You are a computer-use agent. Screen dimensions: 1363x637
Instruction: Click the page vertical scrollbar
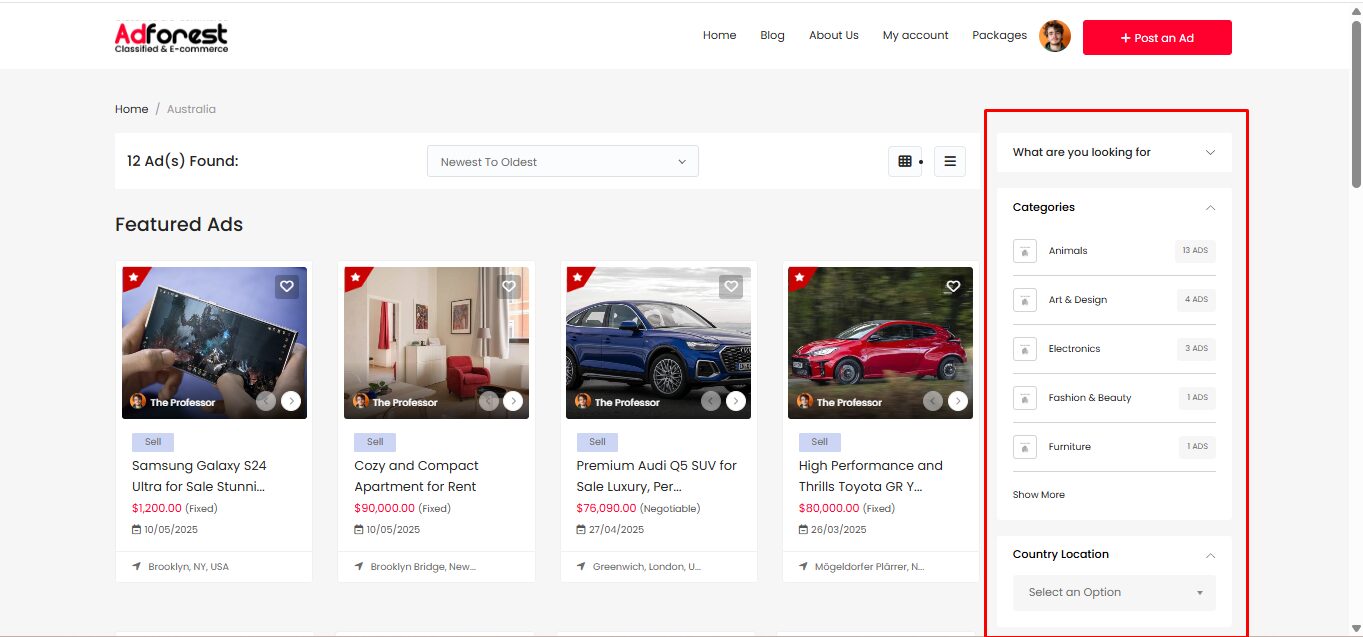point(1356,100)
